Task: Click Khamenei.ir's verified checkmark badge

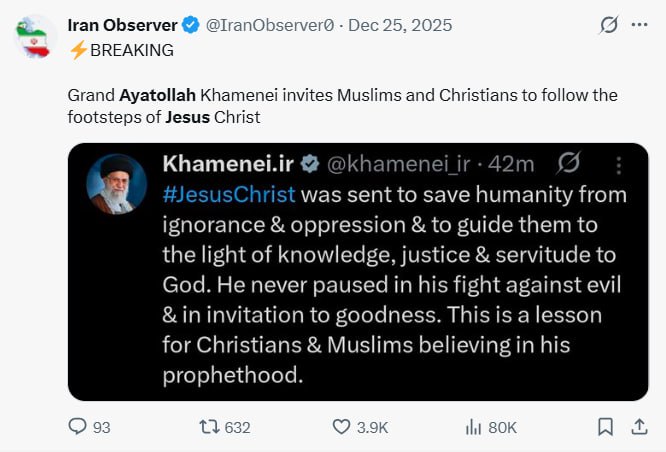Action: pyautogui.click(x=311, y=164)
